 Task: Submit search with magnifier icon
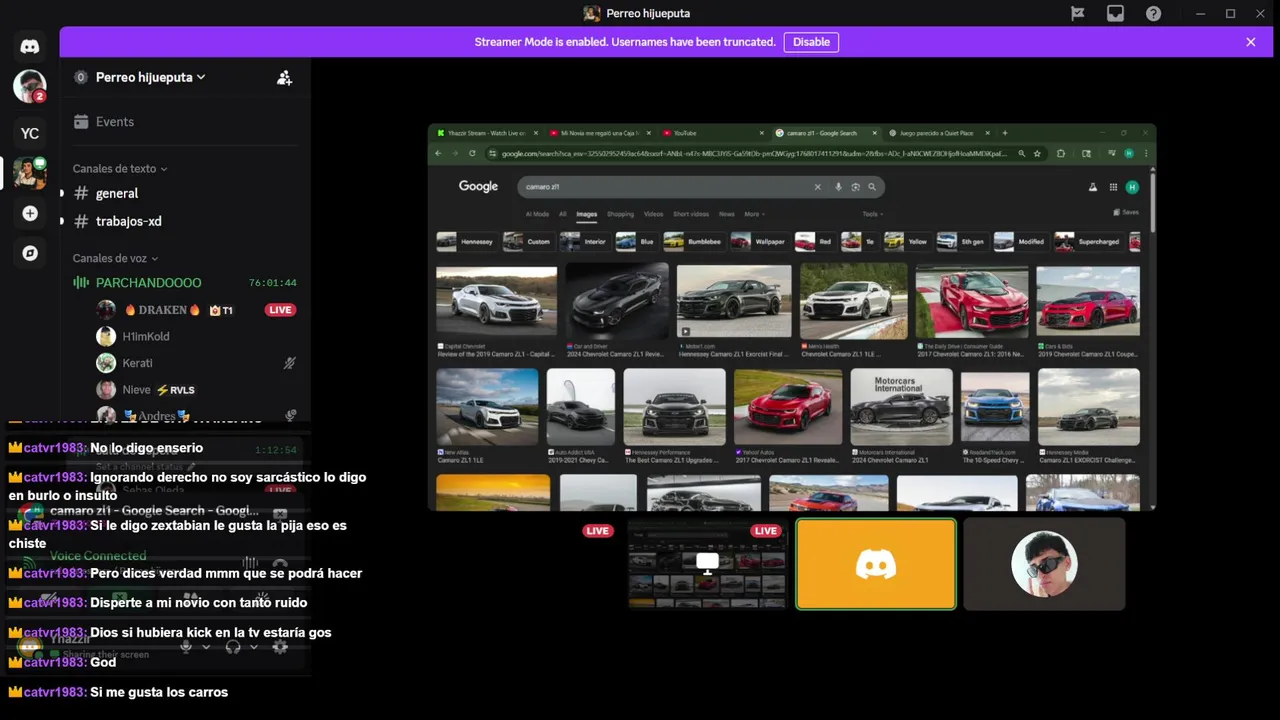(x=872, y=187)
